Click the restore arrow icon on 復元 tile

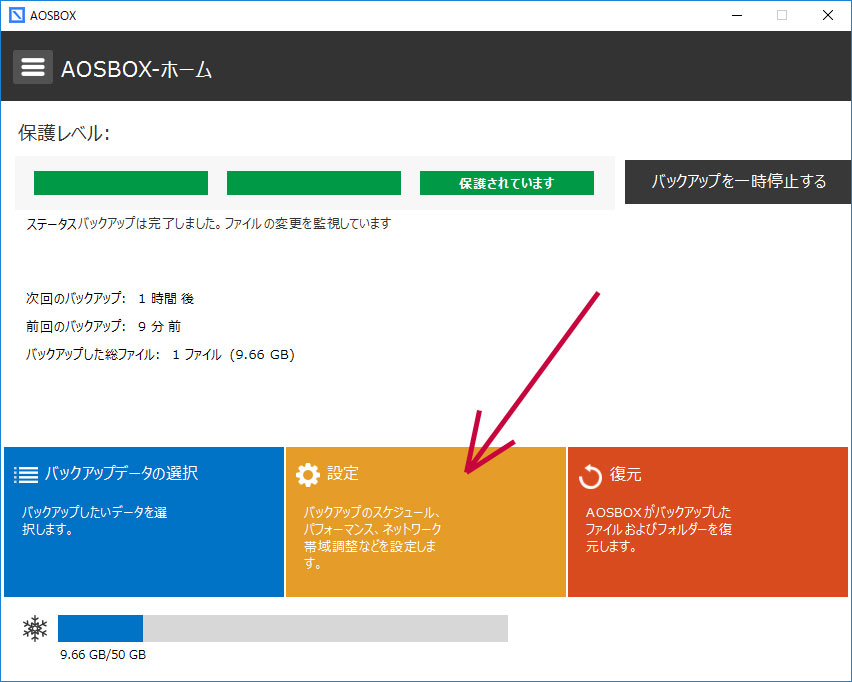pos(590,477)
